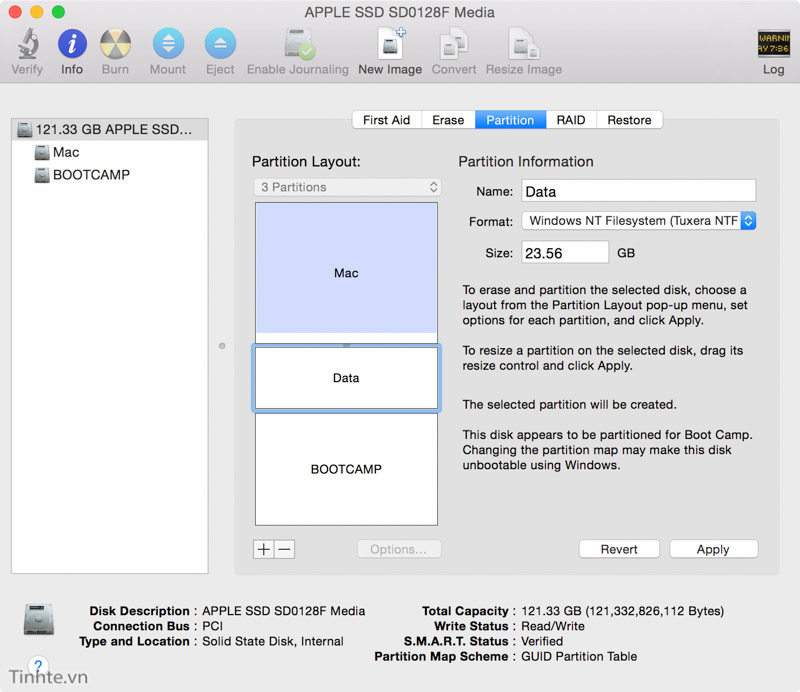
Task: Open the Log viewer icon
Action: point(773,44)
